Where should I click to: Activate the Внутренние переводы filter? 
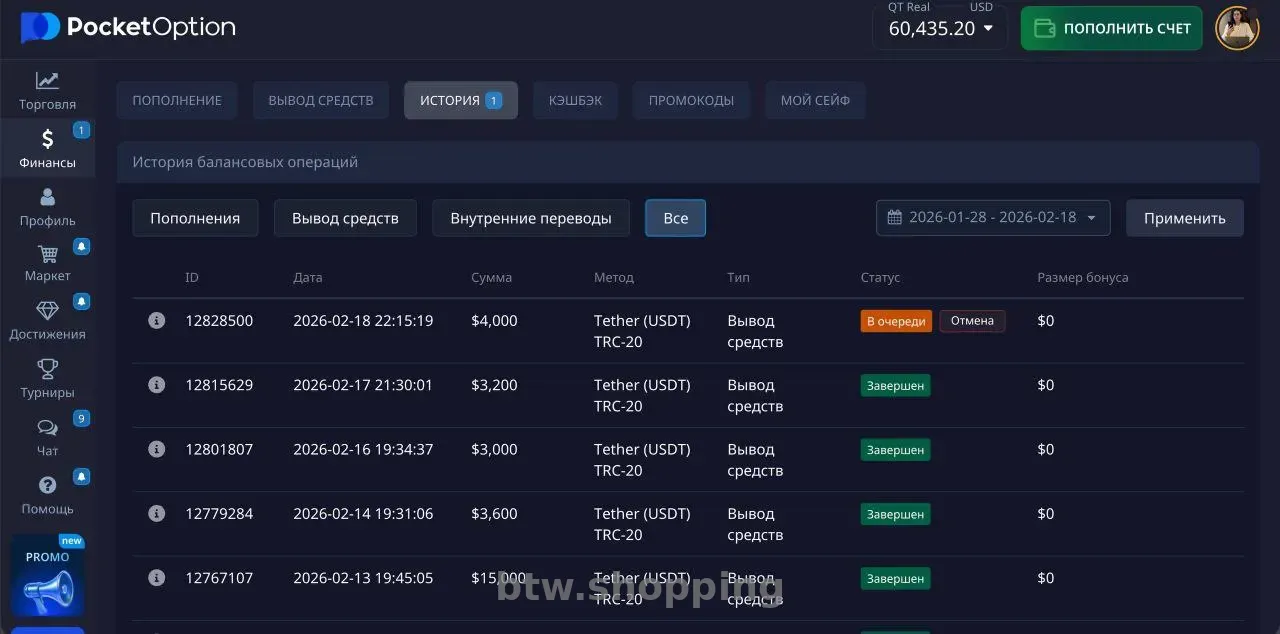pyautogui.click(x=530, y=217)
